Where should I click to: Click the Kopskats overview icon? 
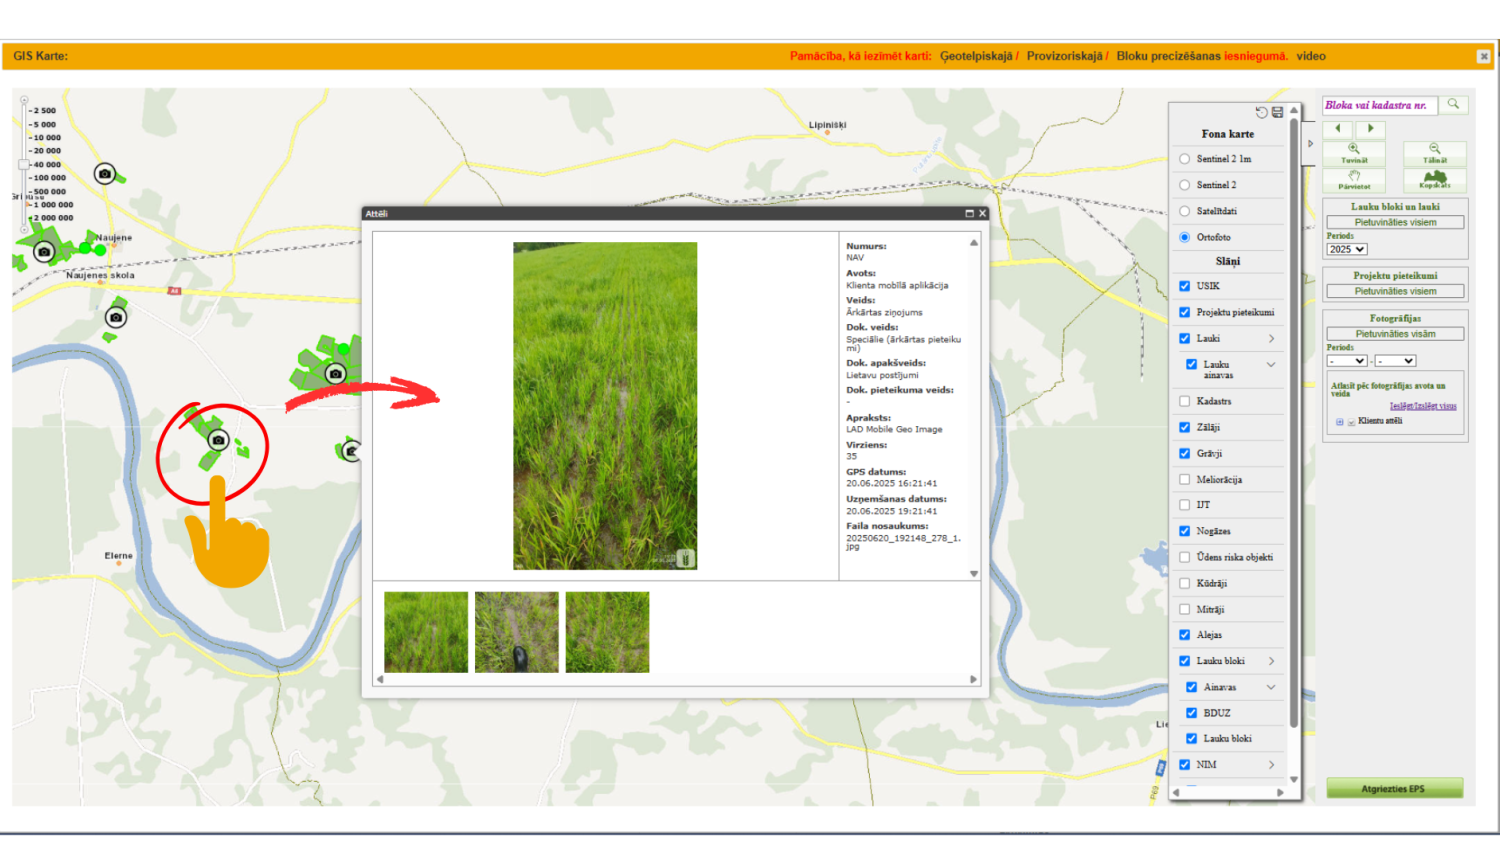(1434, 179)
